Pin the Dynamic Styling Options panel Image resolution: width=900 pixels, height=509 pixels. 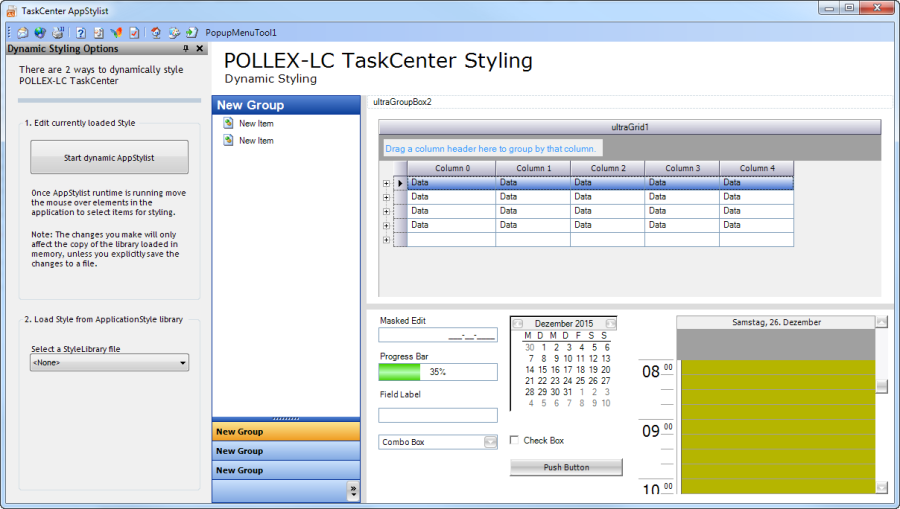click(186, 49)
